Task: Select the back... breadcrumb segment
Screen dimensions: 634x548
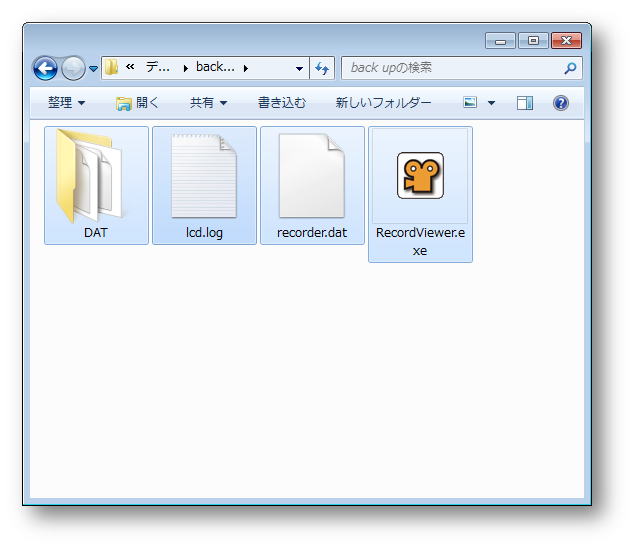Action: (x=215, y=67)
